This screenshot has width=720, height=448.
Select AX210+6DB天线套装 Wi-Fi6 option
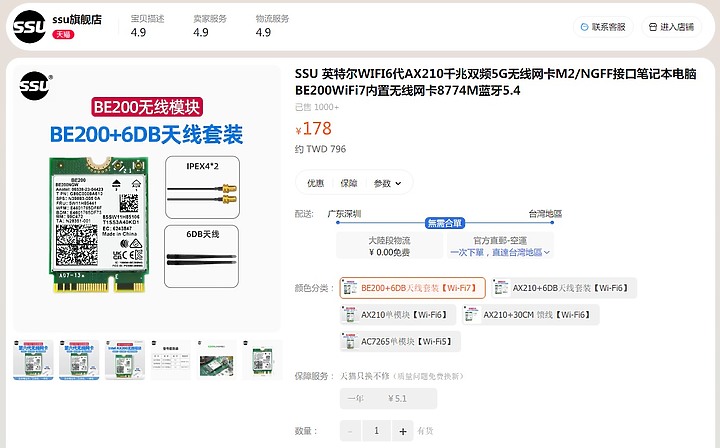click(564, 288)
